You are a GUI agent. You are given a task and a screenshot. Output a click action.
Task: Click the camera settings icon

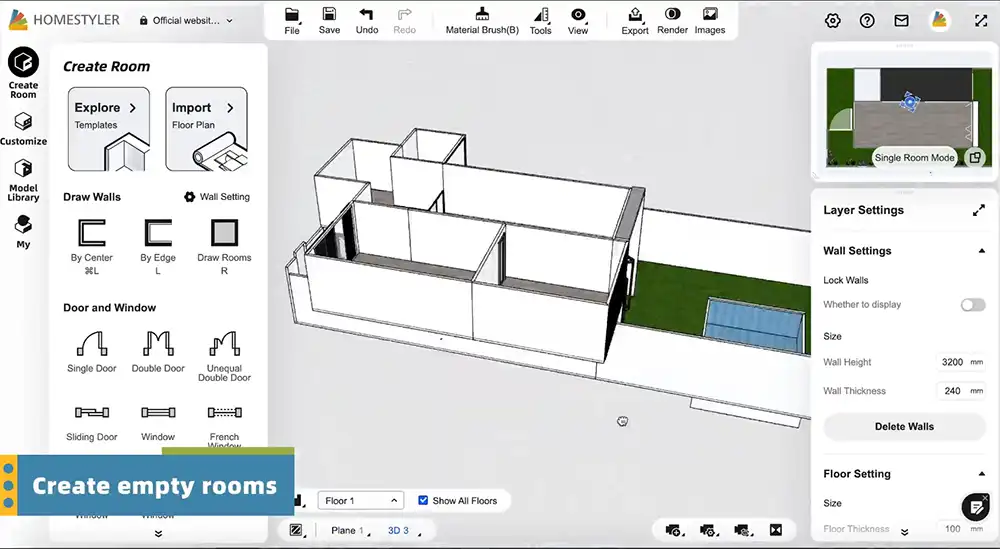click(708, 530)
